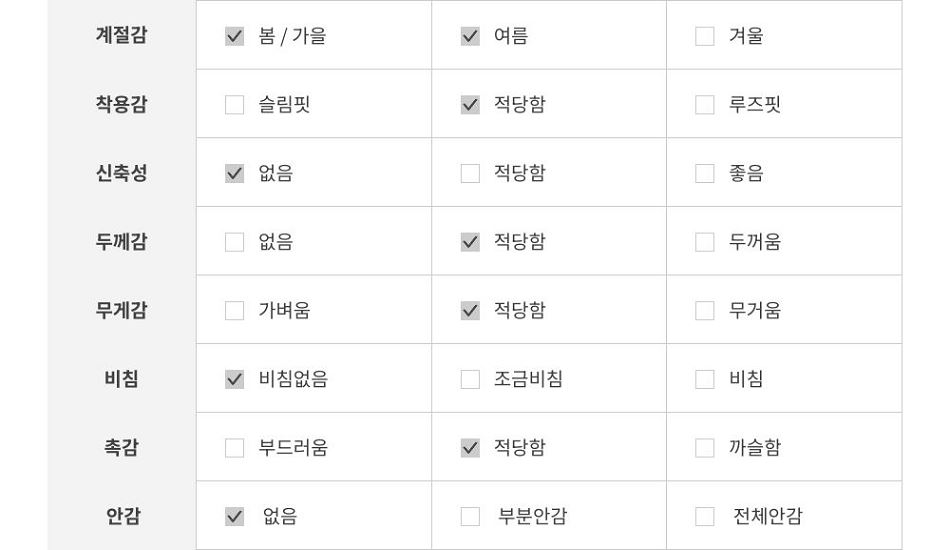Check the 부분안감 lining checkbox

[470, 517]
